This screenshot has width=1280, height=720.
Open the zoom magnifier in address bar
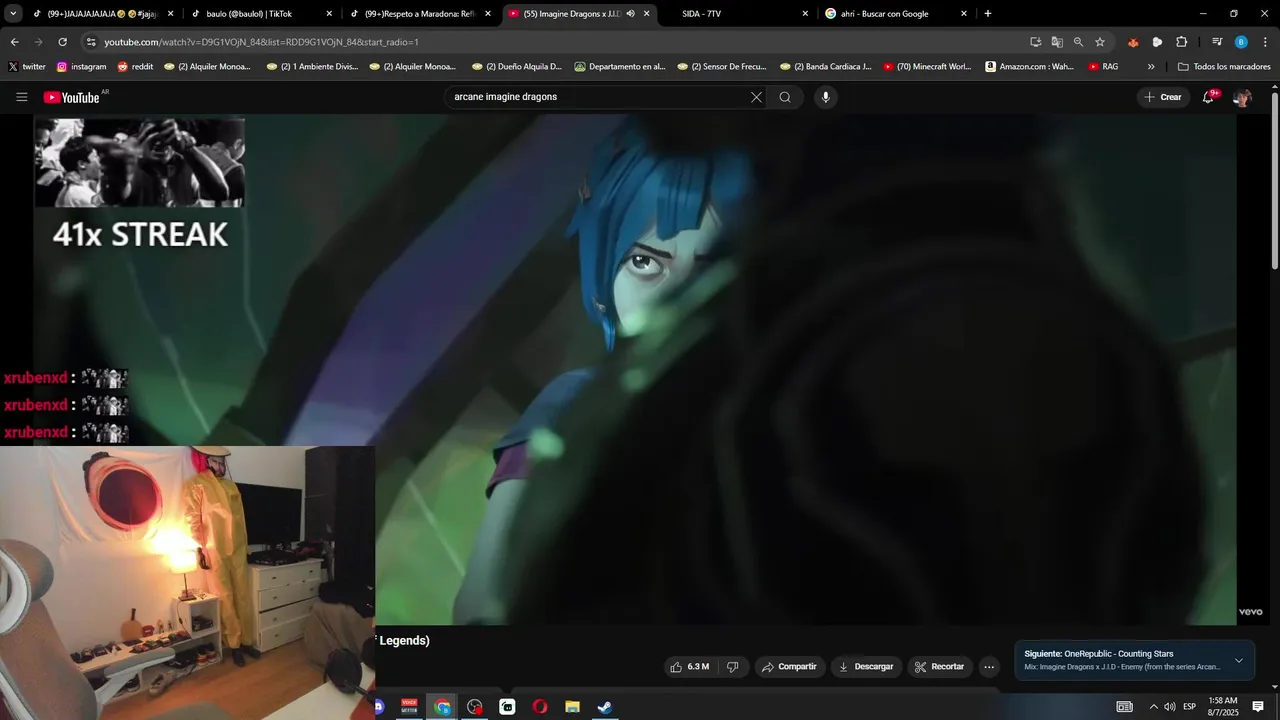tap(1078, 42)
